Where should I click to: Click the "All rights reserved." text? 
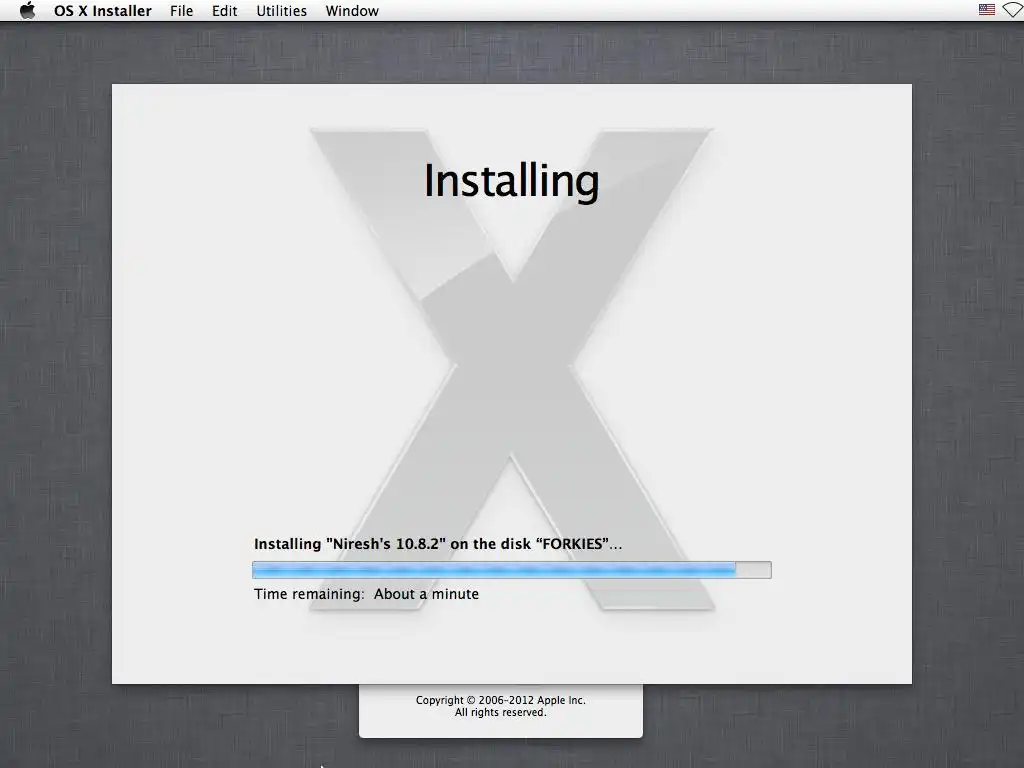pyautogui.click(x=500, y=712)
